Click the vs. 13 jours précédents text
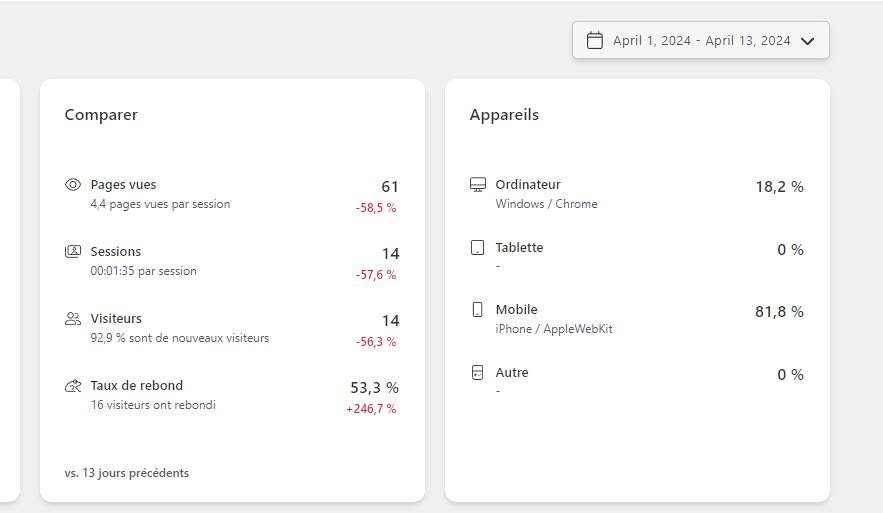883x513 pixels. 127,473
